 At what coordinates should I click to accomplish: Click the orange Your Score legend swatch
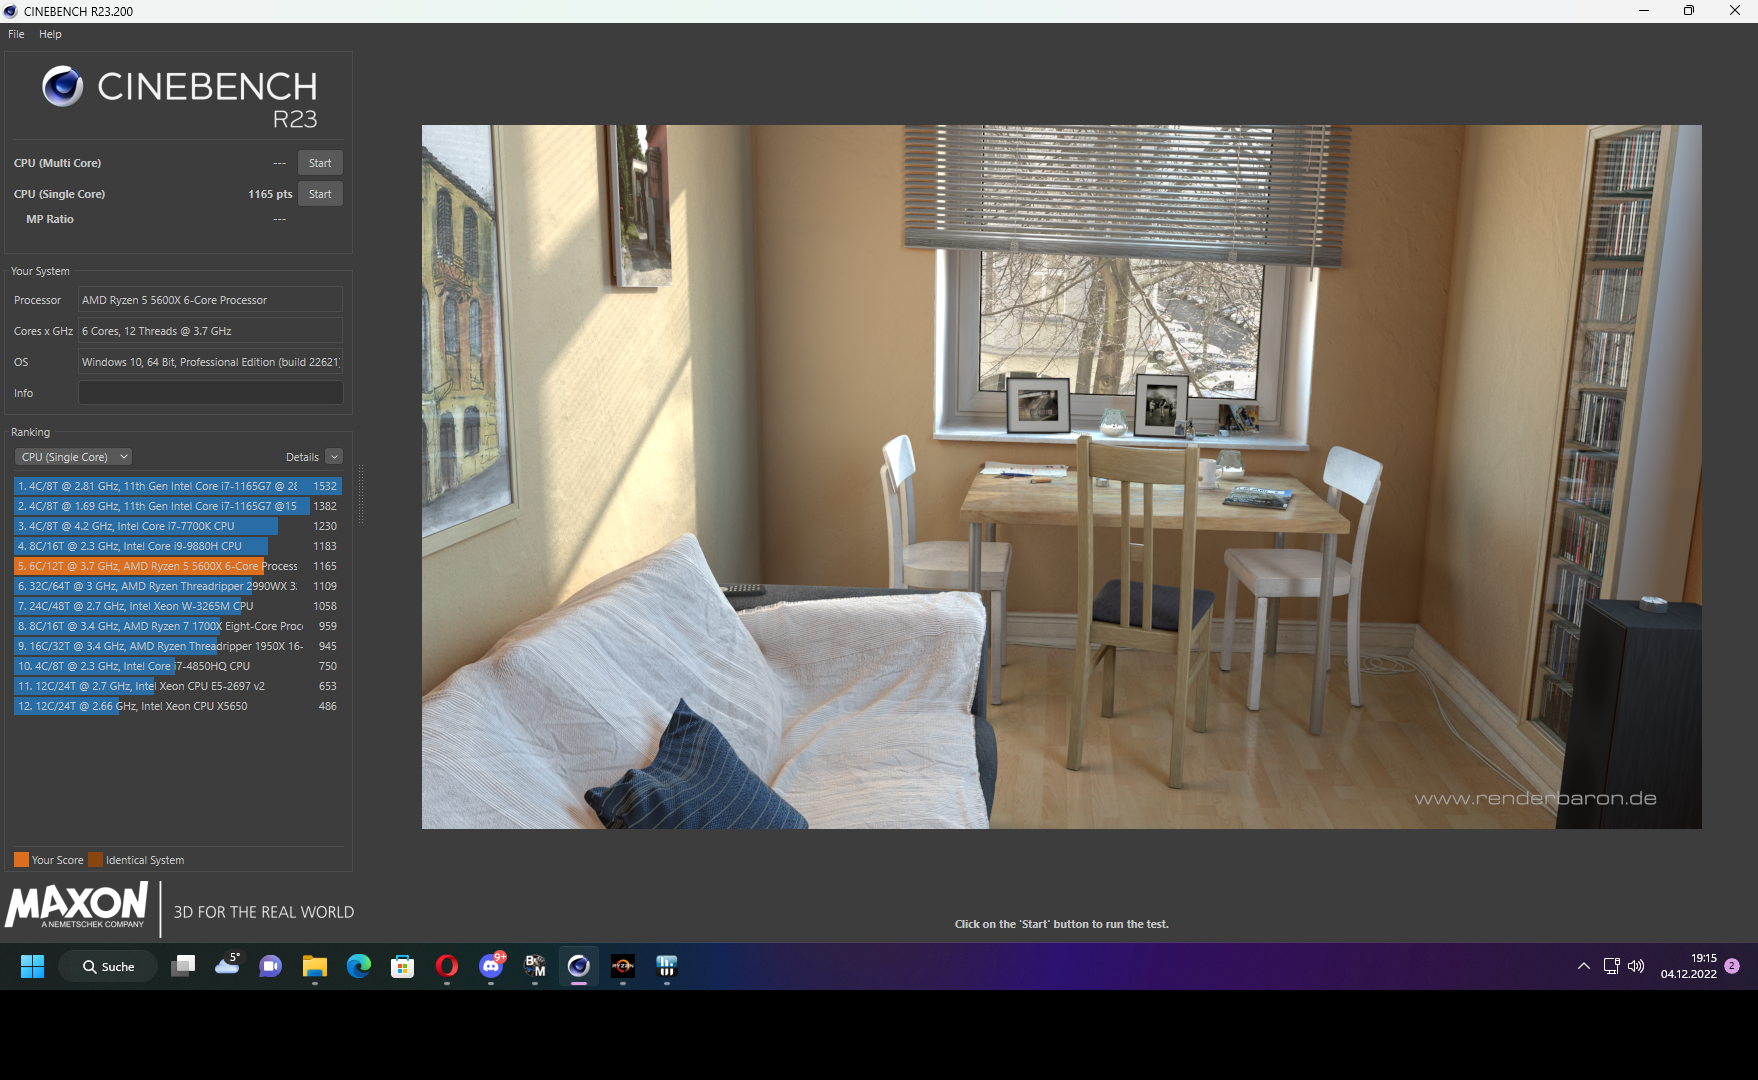point(21,859)
